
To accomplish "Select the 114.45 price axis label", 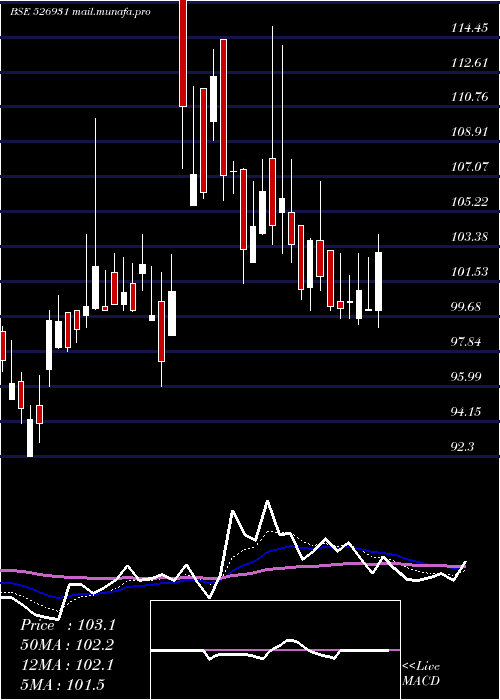I will point(469,28).
